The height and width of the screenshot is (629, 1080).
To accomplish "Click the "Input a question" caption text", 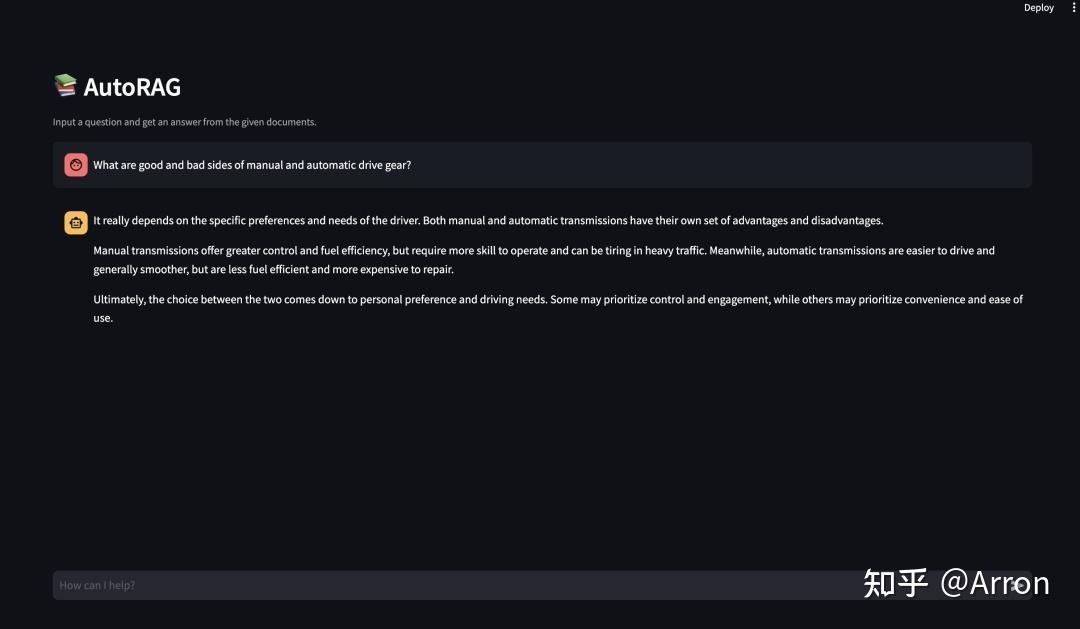I will click(x=184, y=122).
